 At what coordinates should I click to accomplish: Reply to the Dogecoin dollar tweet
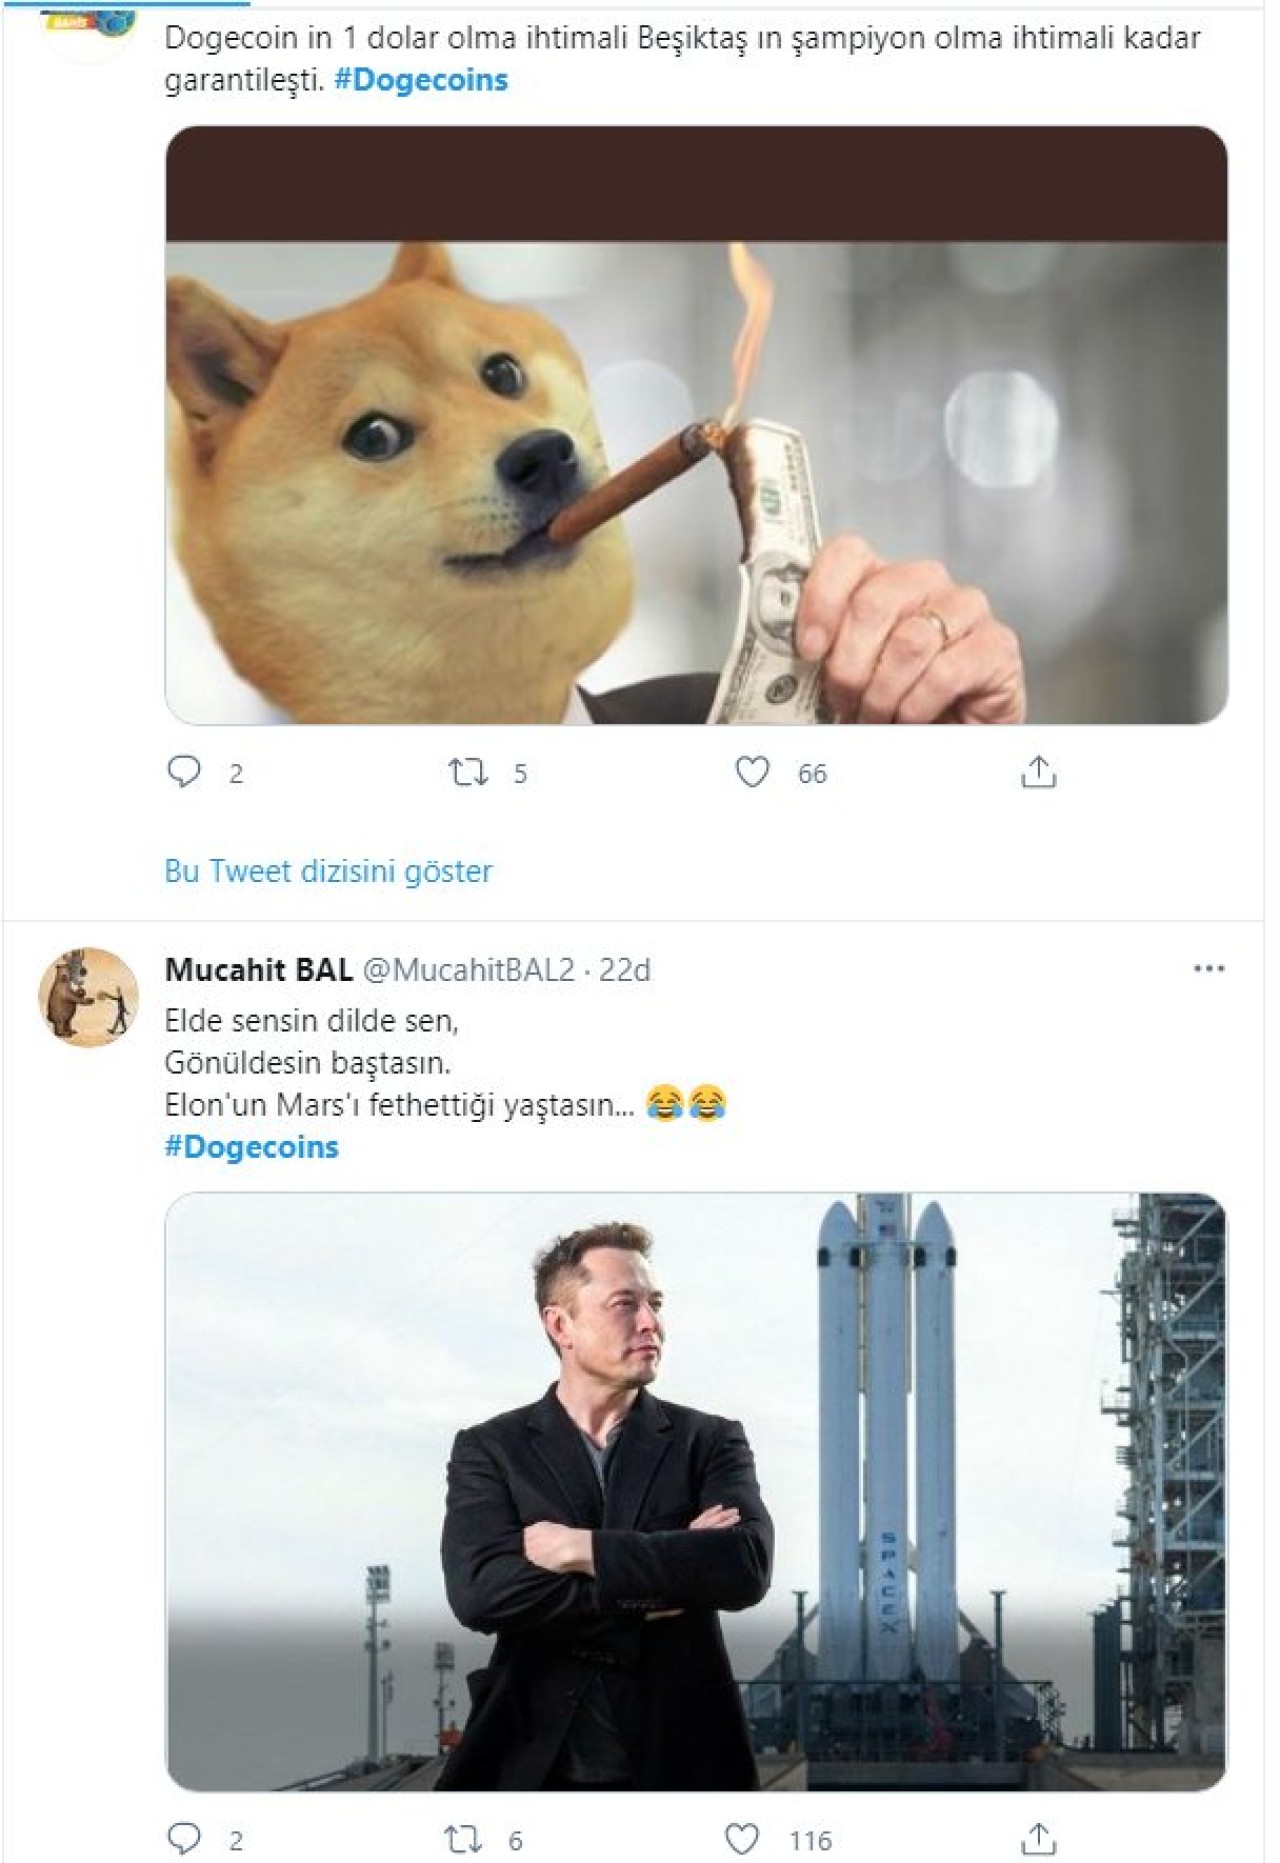pyautogui.click(x=186, y=770)
